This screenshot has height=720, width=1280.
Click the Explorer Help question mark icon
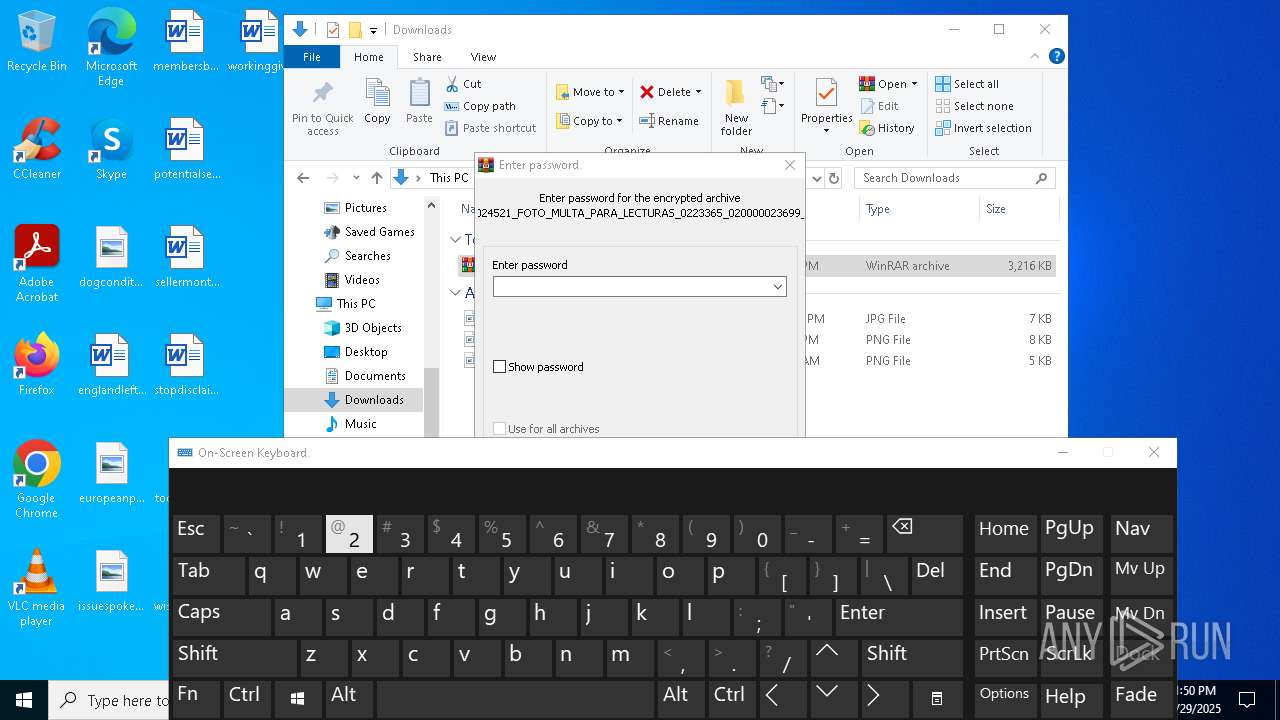(x=1056, y=56)
